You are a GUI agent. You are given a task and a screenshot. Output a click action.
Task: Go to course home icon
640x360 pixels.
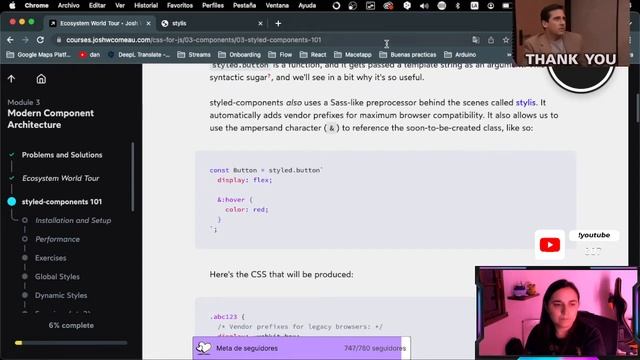pyautogui.click(x=41, y=79)
